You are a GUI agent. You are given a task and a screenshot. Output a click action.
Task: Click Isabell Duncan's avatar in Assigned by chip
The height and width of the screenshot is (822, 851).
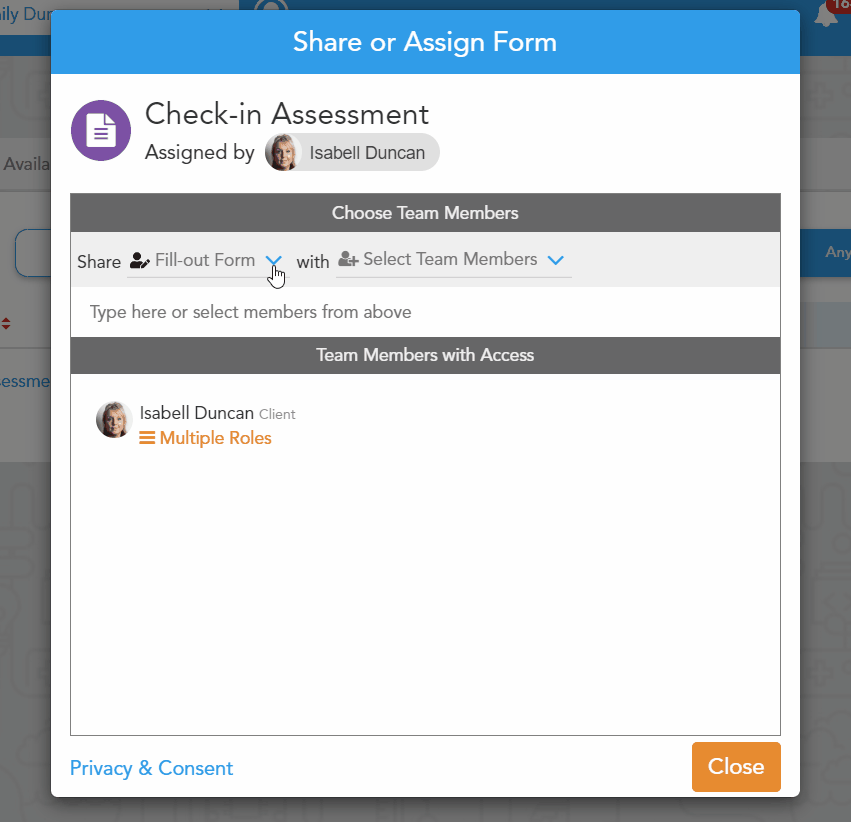coord(283,153)
